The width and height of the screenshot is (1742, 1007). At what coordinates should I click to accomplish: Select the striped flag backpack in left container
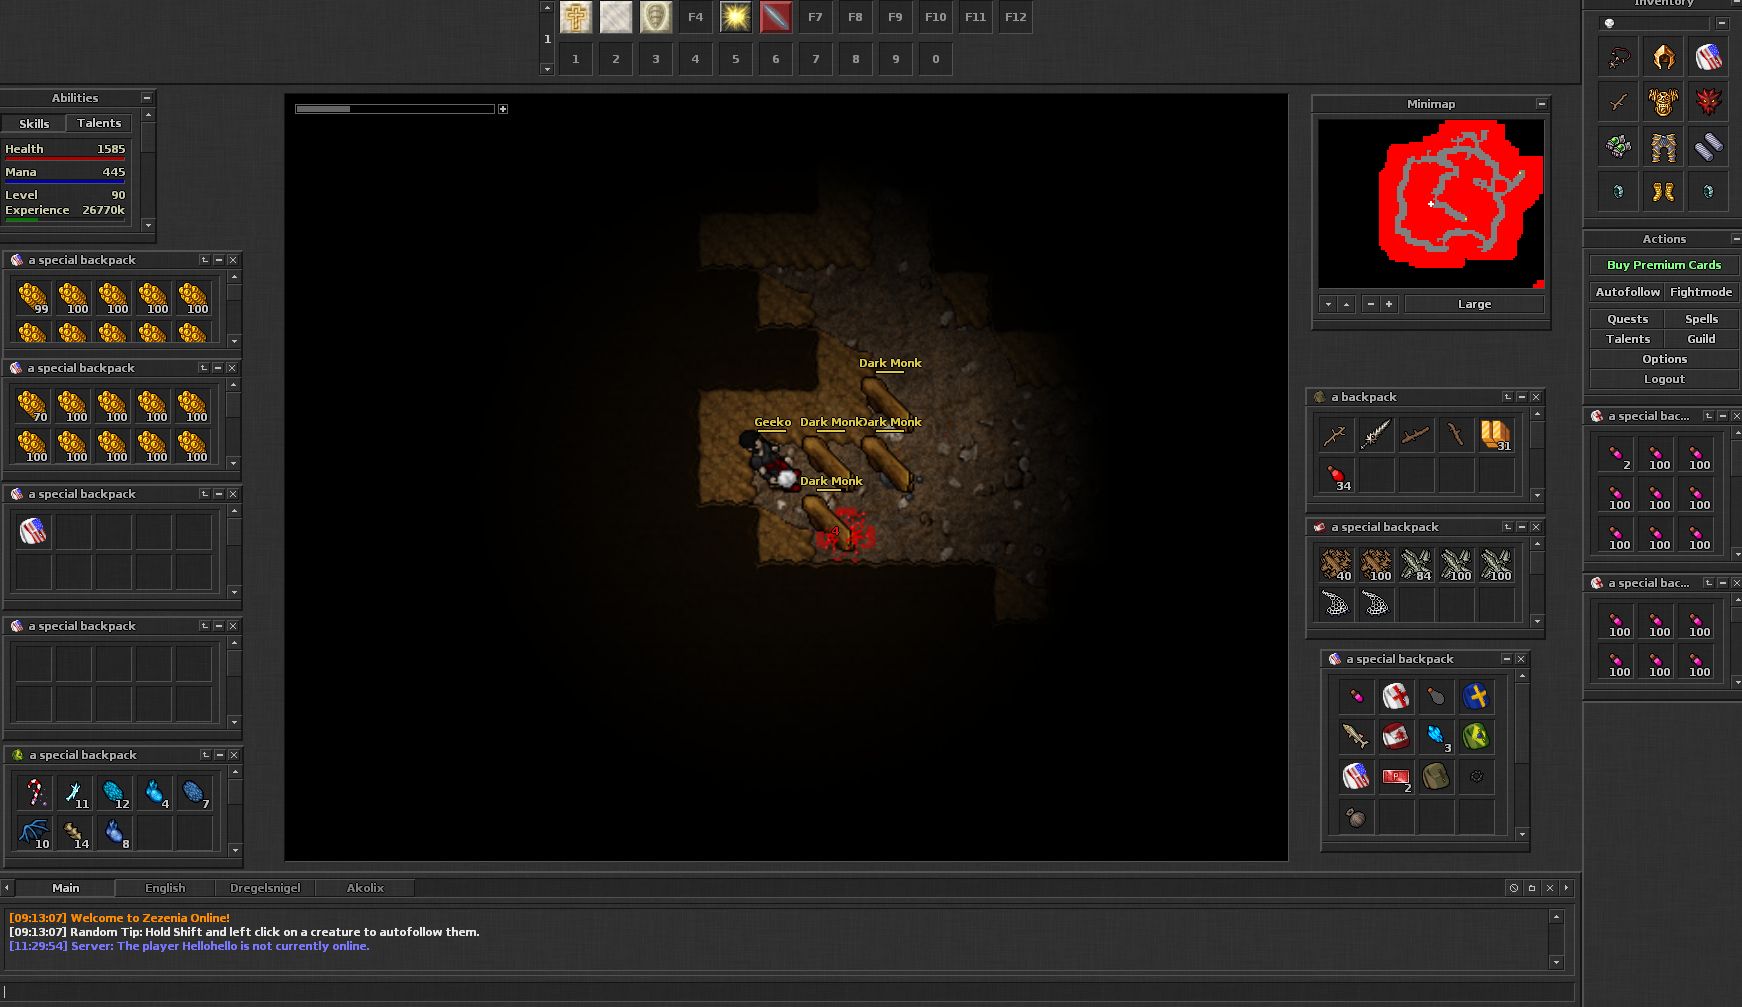(33, 531)
